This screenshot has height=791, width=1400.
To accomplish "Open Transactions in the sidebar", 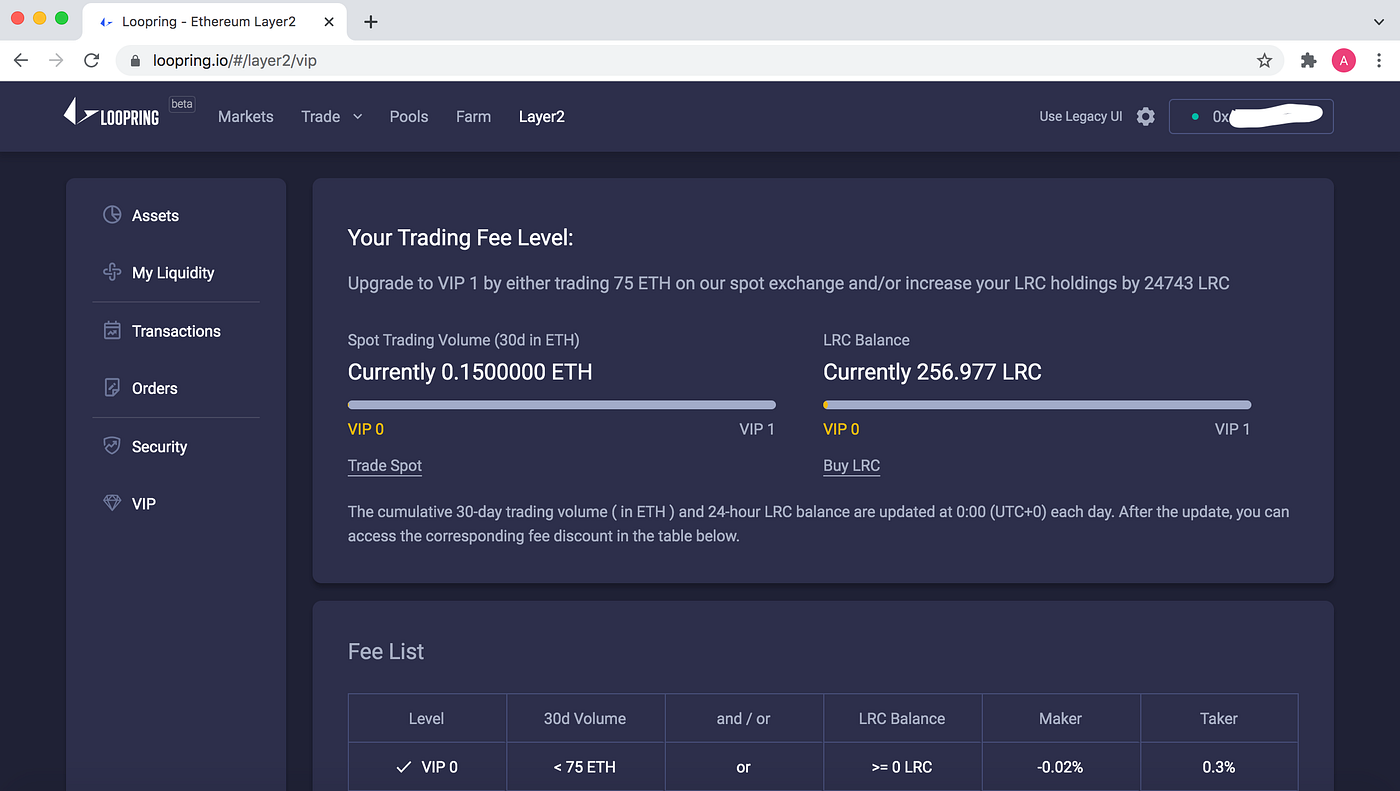I will [x=176, y=330].
